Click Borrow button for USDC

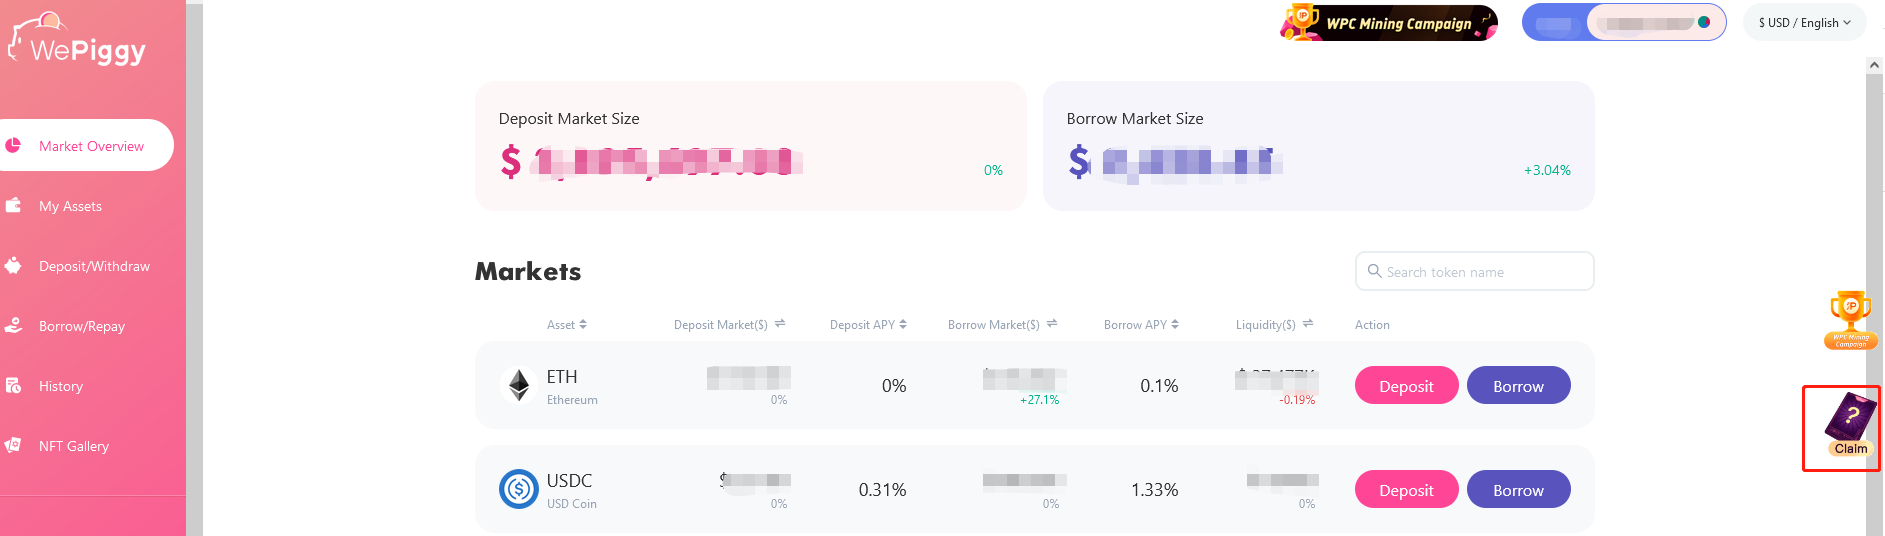(x=1518, y=490)
